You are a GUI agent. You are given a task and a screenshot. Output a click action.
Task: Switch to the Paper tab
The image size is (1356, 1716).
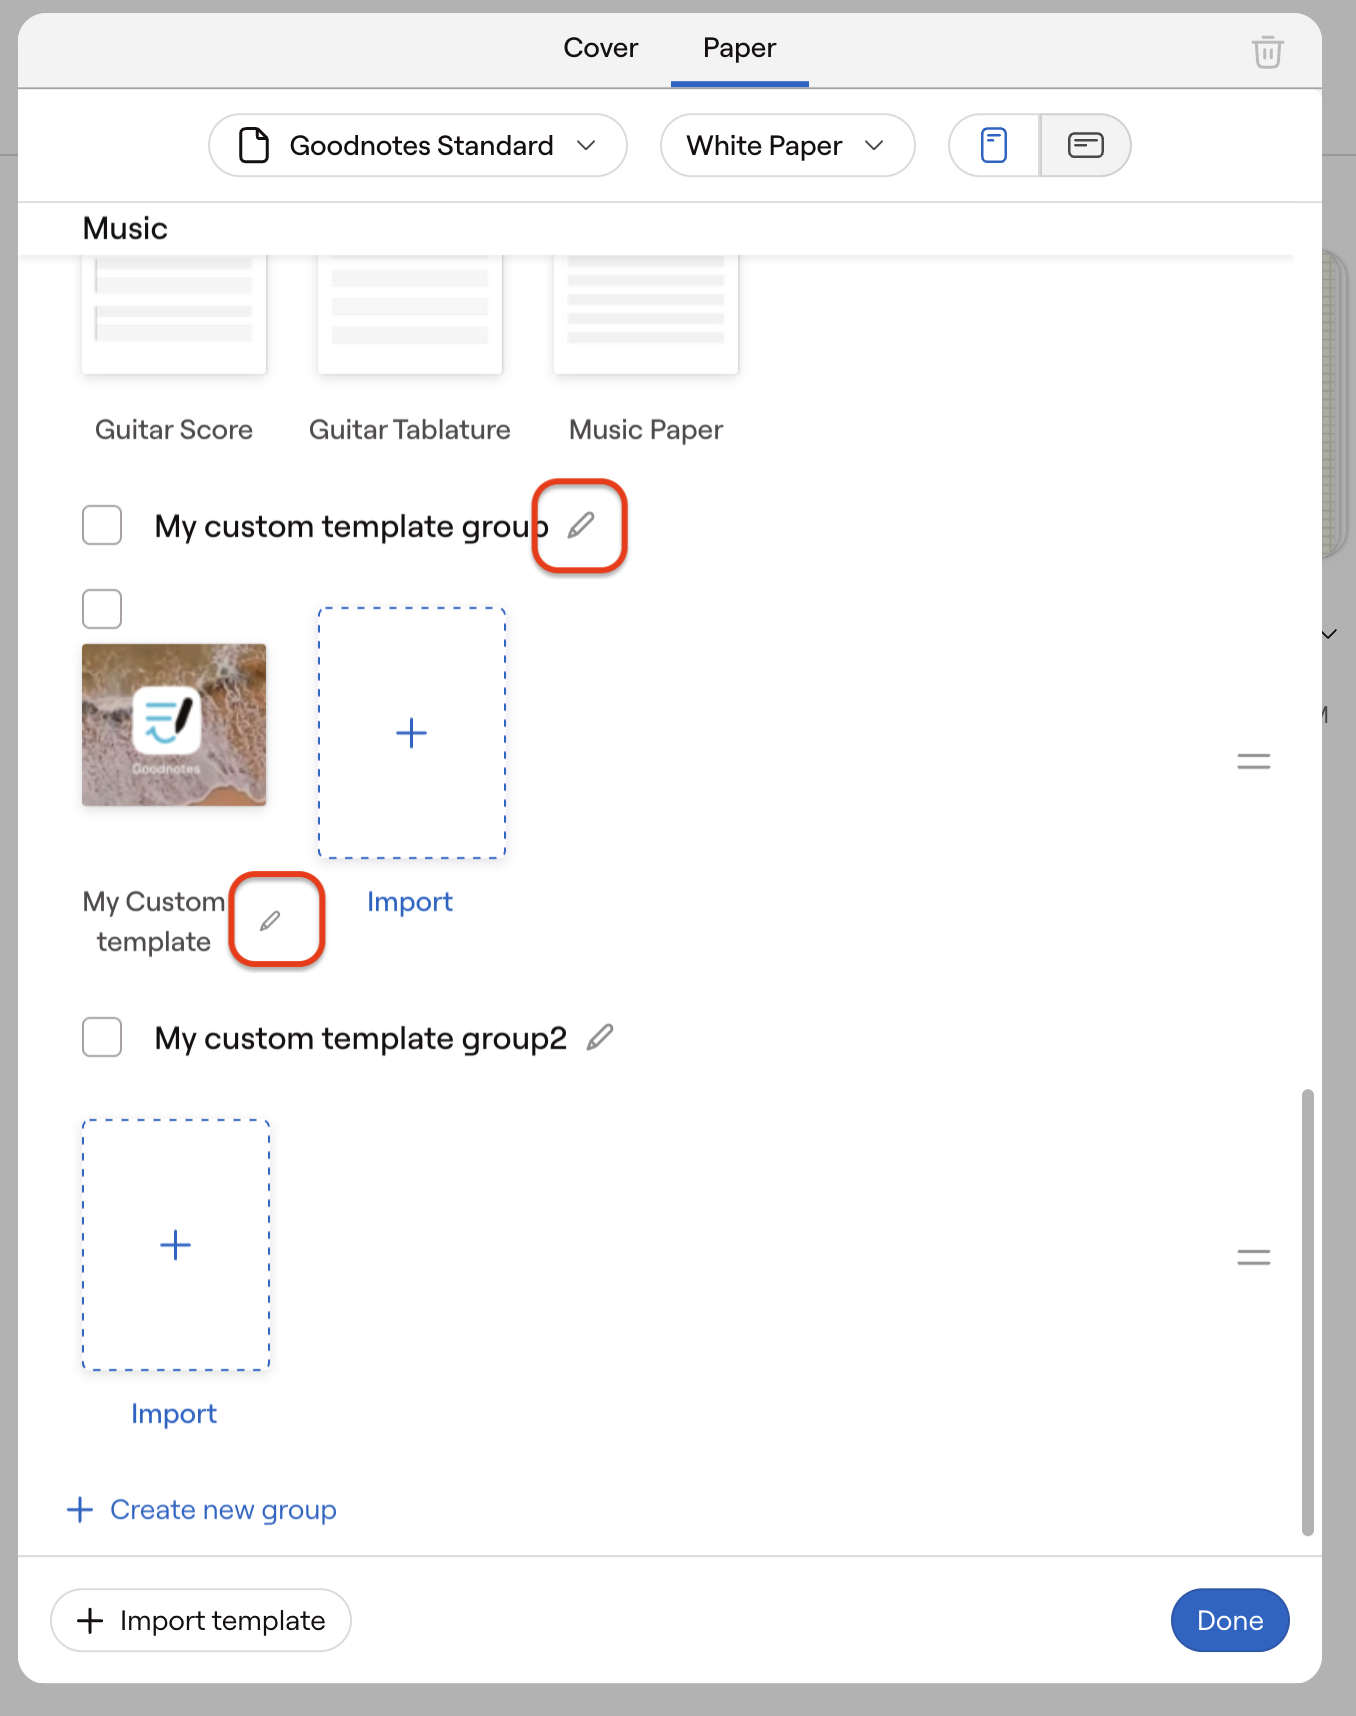740,48
